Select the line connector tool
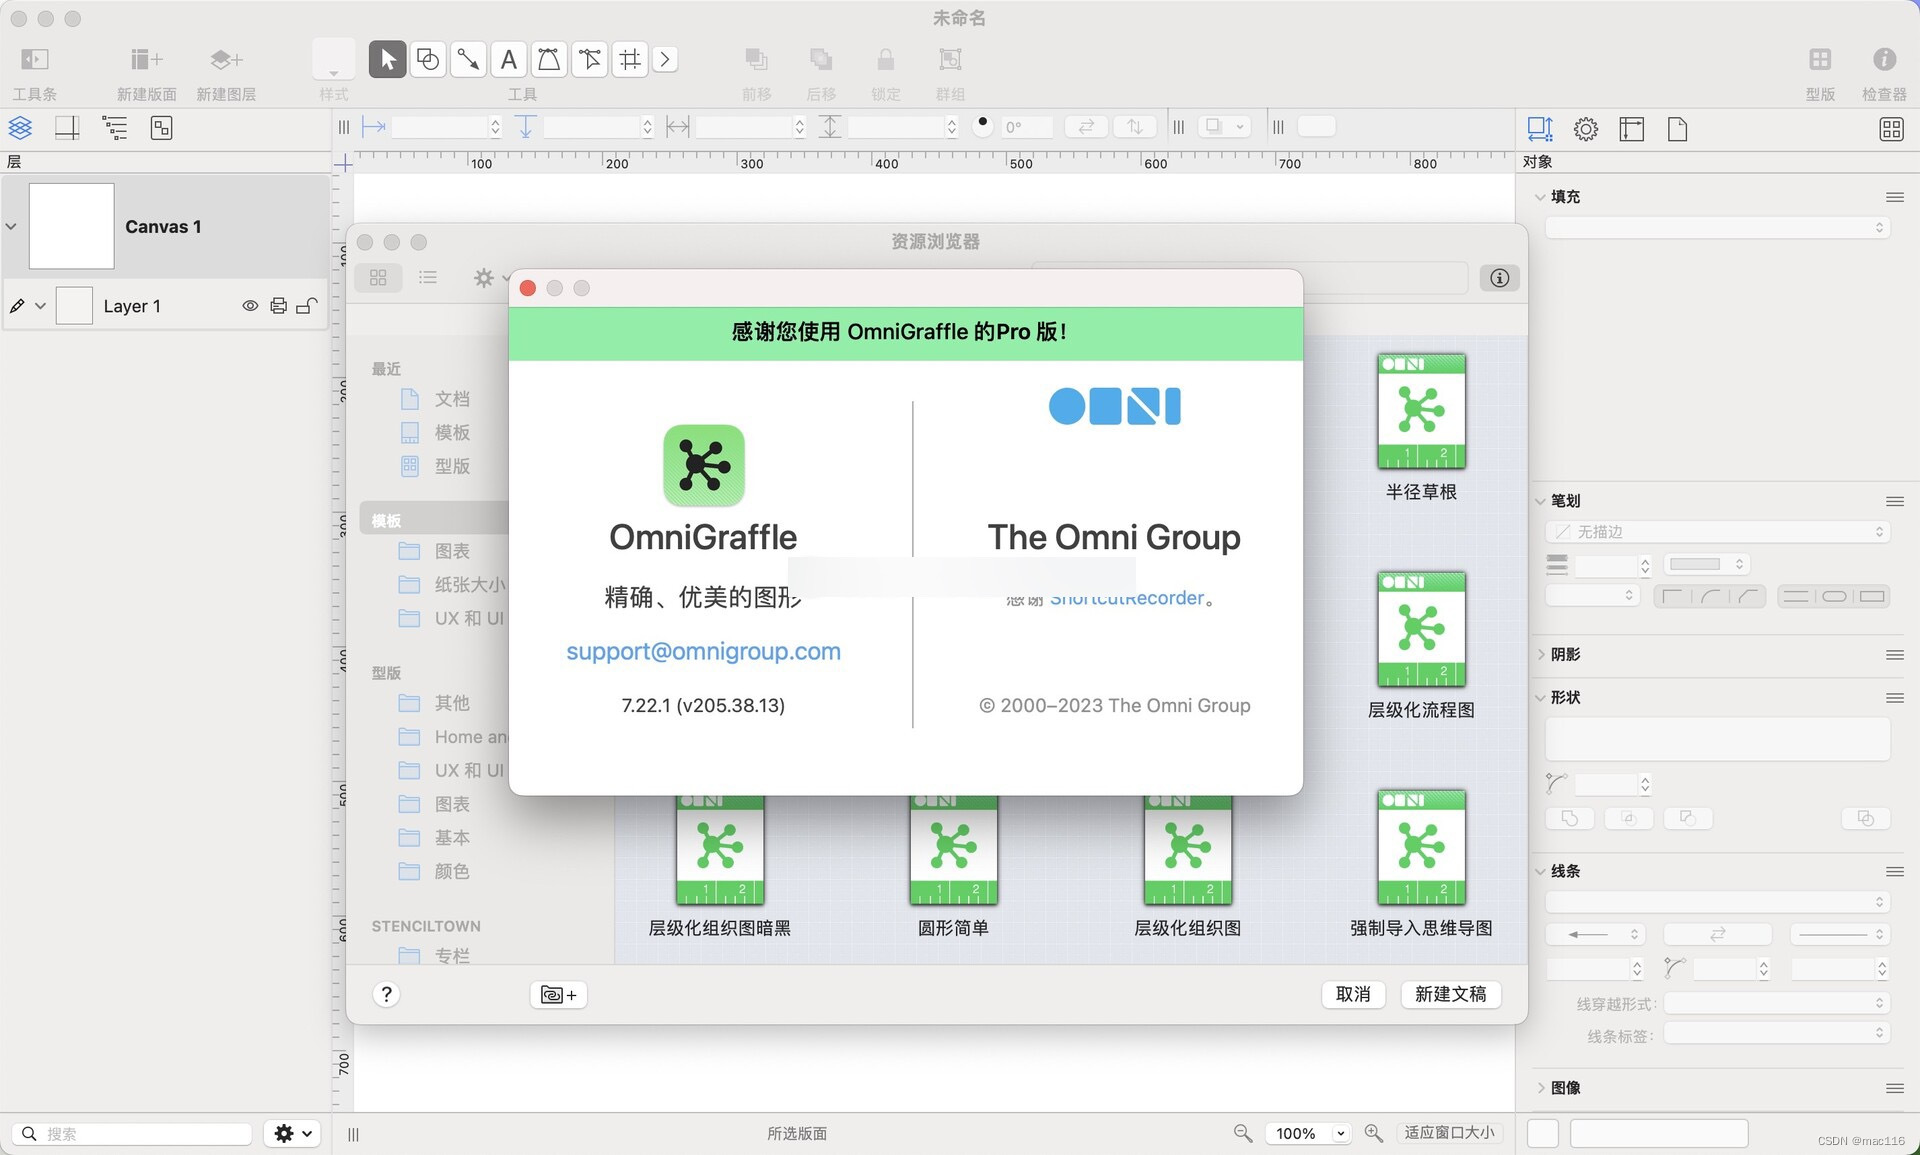1920x1155 pixels. click(x=468, y=60)
